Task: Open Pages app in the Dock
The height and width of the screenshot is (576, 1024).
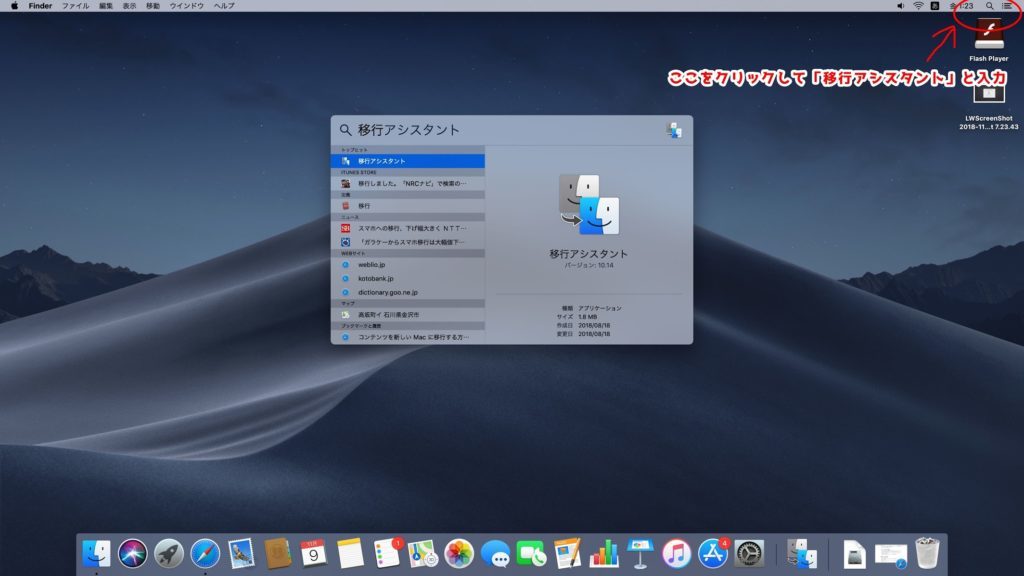Action: tap(568, 554)
